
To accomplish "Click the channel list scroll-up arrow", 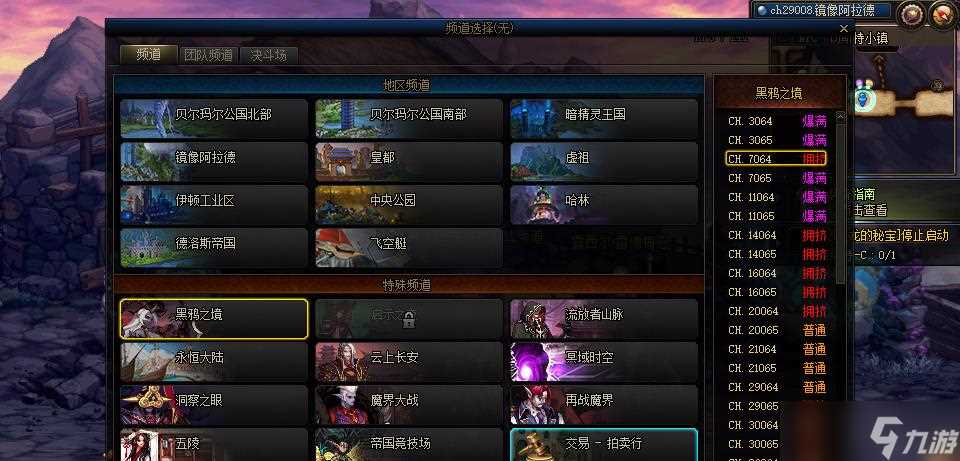I will pos(841,116).
